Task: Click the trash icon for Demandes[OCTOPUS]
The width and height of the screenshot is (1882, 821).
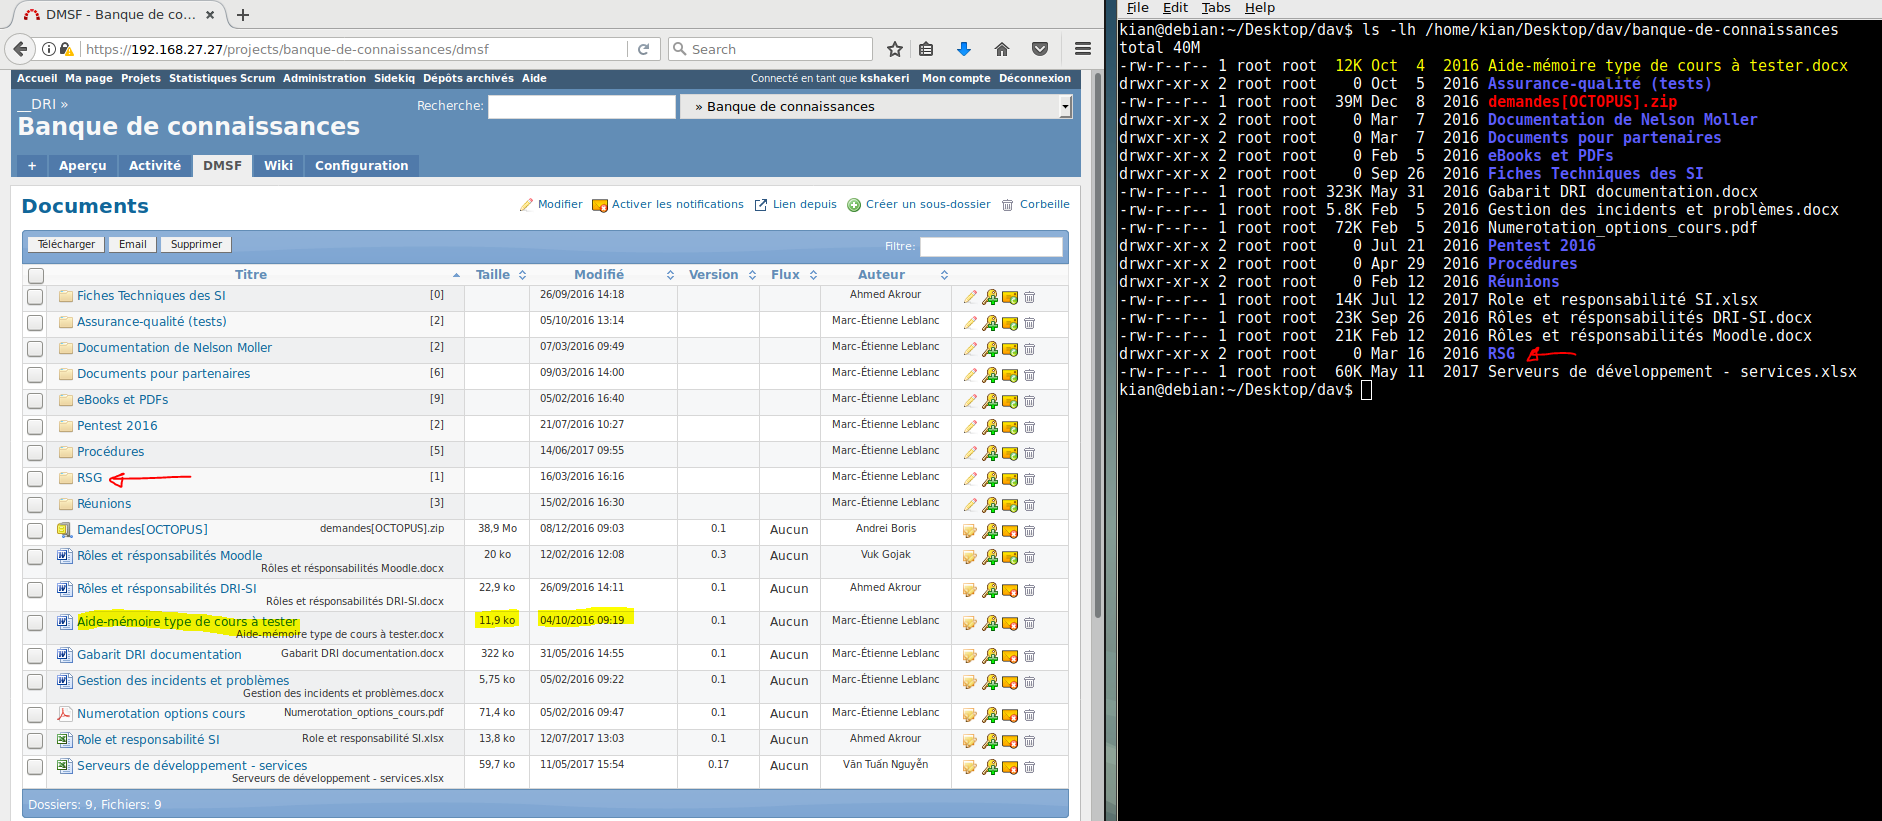Action: click(x=1029, y=531)
